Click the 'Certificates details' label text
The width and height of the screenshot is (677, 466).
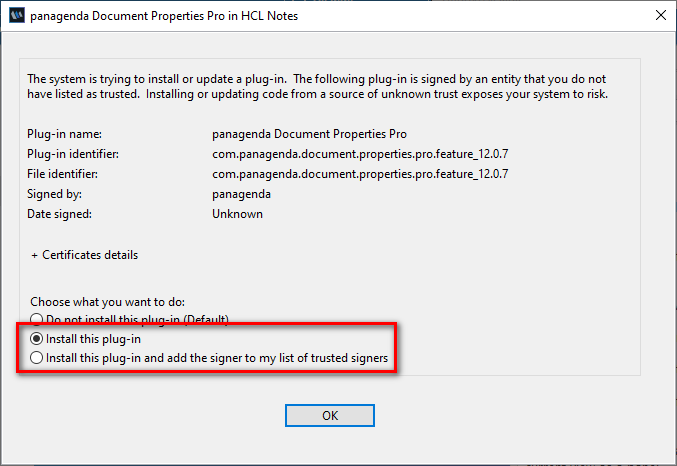click(x=90, y=255)
